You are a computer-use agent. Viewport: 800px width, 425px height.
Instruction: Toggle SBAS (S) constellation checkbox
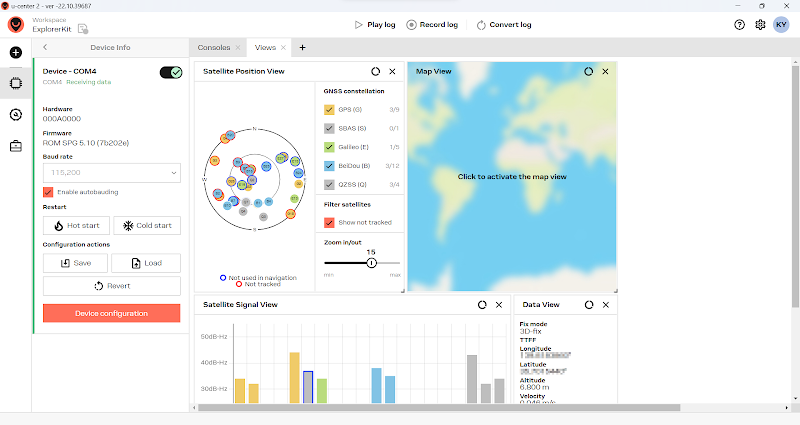coord(329,129)
